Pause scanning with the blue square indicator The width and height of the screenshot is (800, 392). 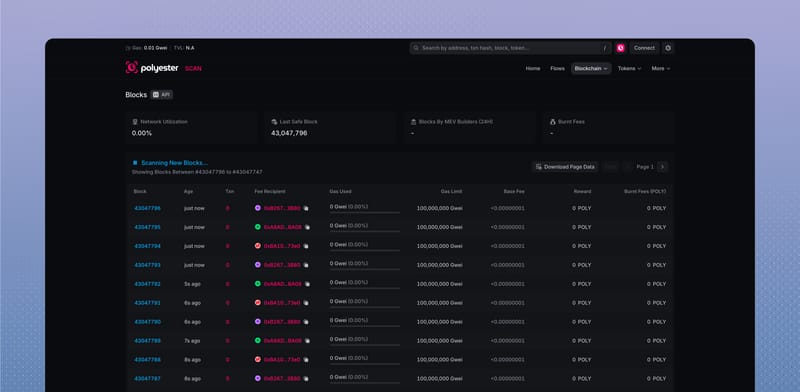(x=135, y=163)
